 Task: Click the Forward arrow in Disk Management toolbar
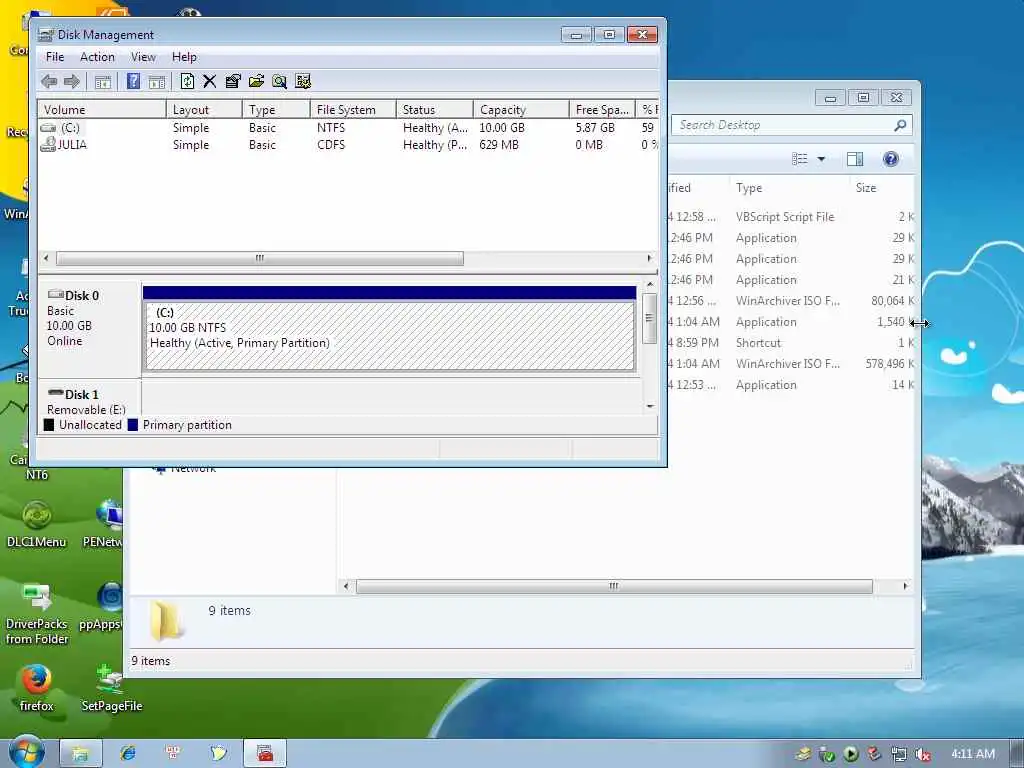(x=72, y=82)
